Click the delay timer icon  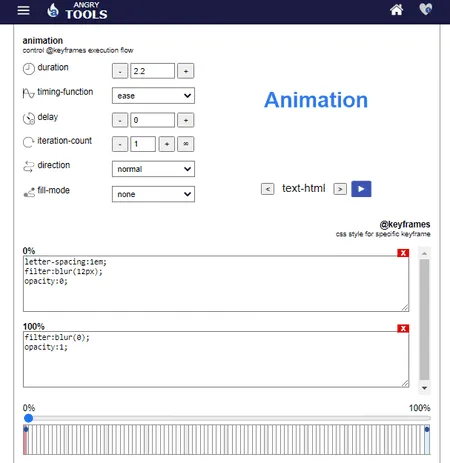(29, 118)
